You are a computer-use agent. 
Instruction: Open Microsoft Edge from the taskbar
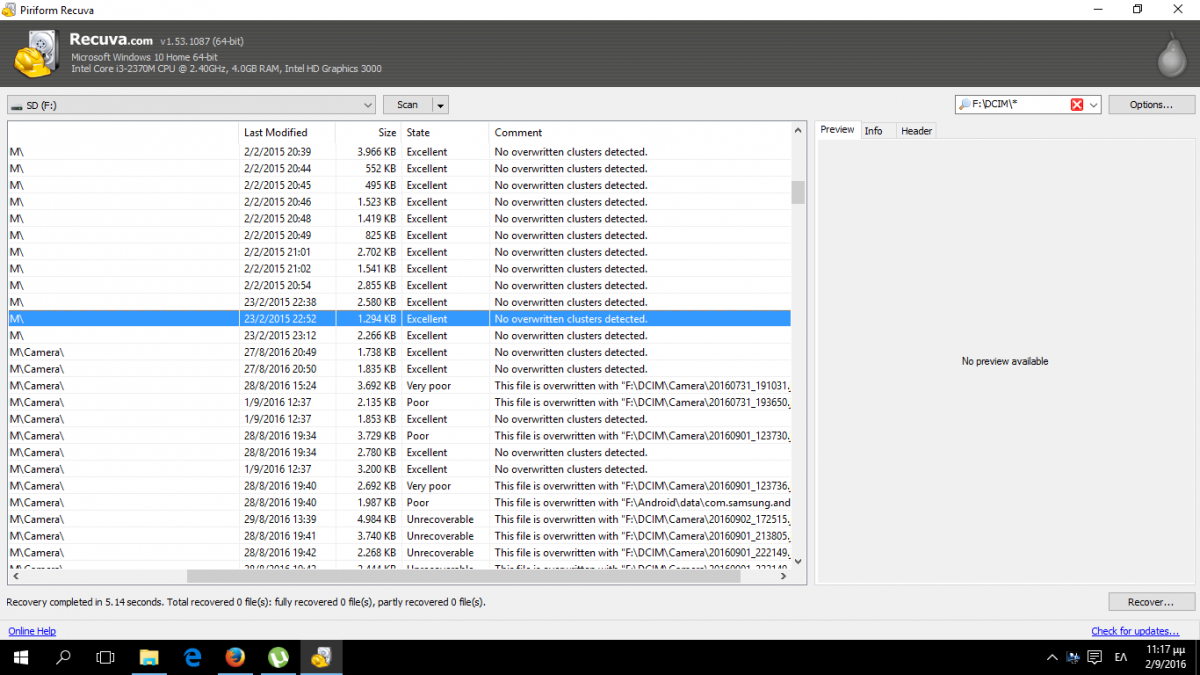click(x=192, y=657)
